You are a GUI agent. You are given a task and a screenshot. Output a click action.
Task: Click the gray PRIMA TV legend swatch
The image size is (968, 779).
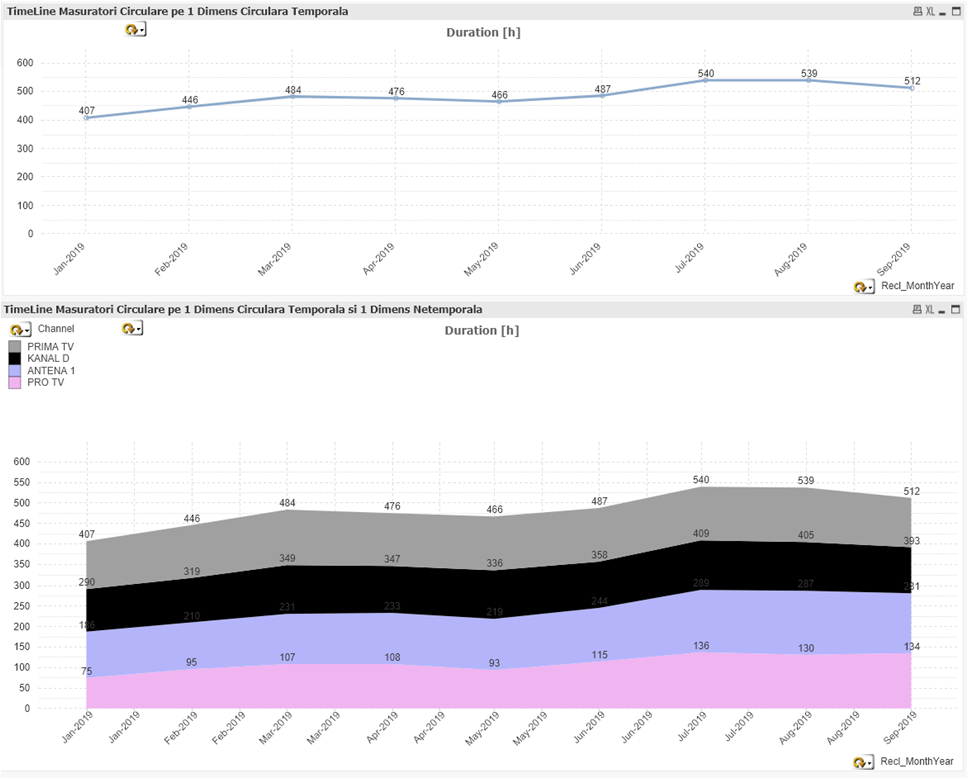(15, 347)
